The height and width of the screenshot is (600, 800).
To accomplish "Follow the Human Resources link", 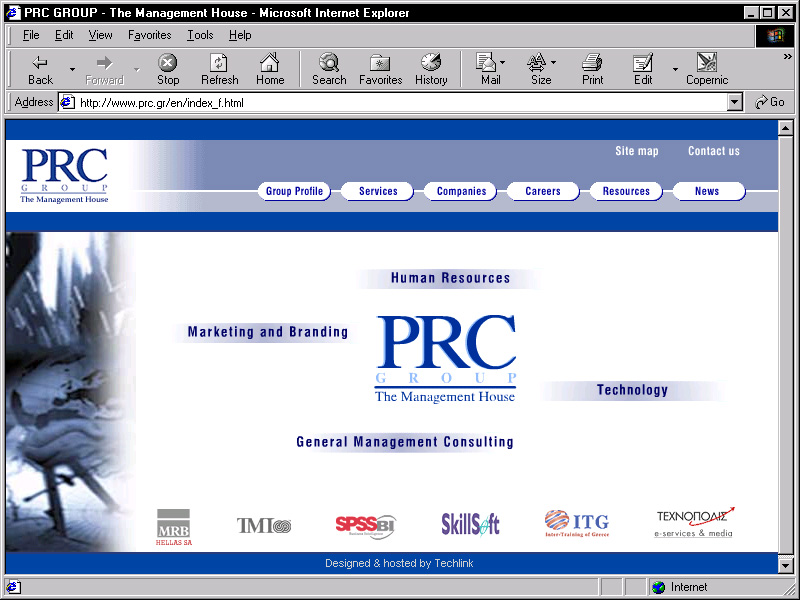I will [450, 278].
